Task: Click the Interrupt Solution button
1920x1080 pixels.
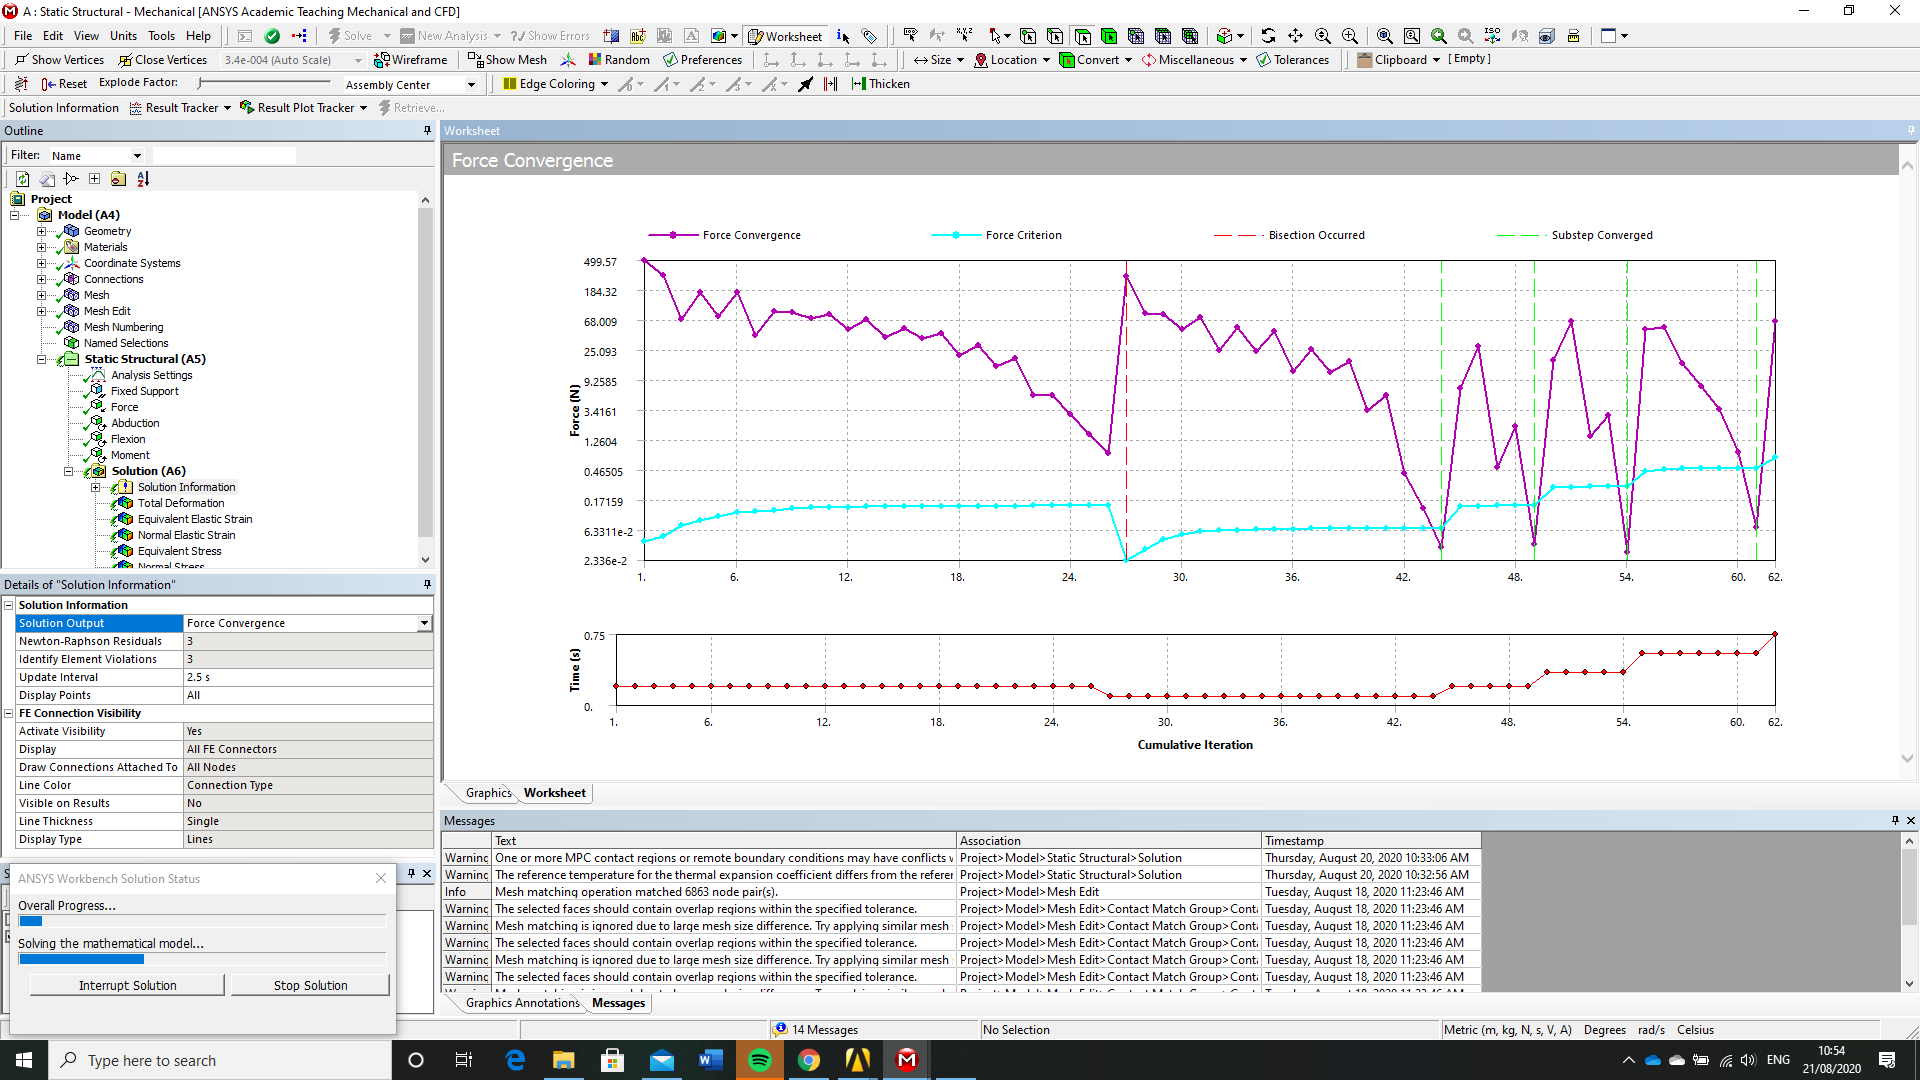Action: [127, 985]
